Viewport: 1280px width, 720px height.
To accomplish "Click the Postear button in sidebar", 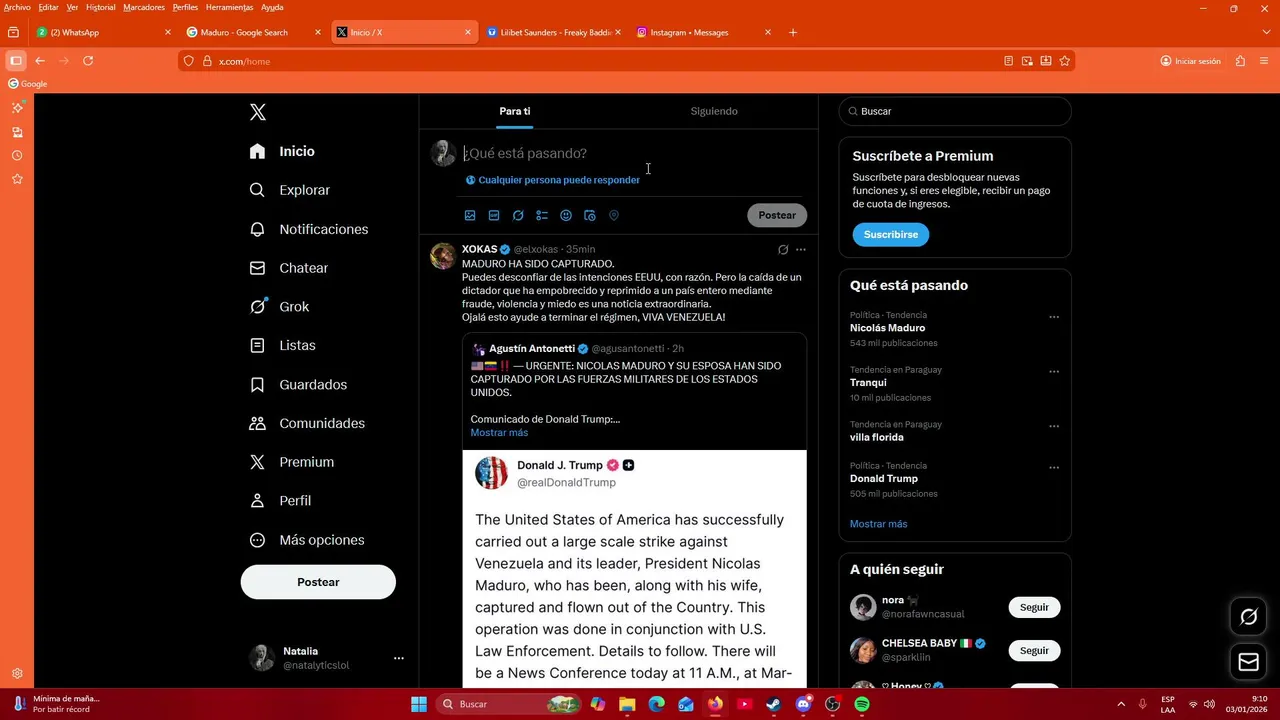I will point(318,582).
